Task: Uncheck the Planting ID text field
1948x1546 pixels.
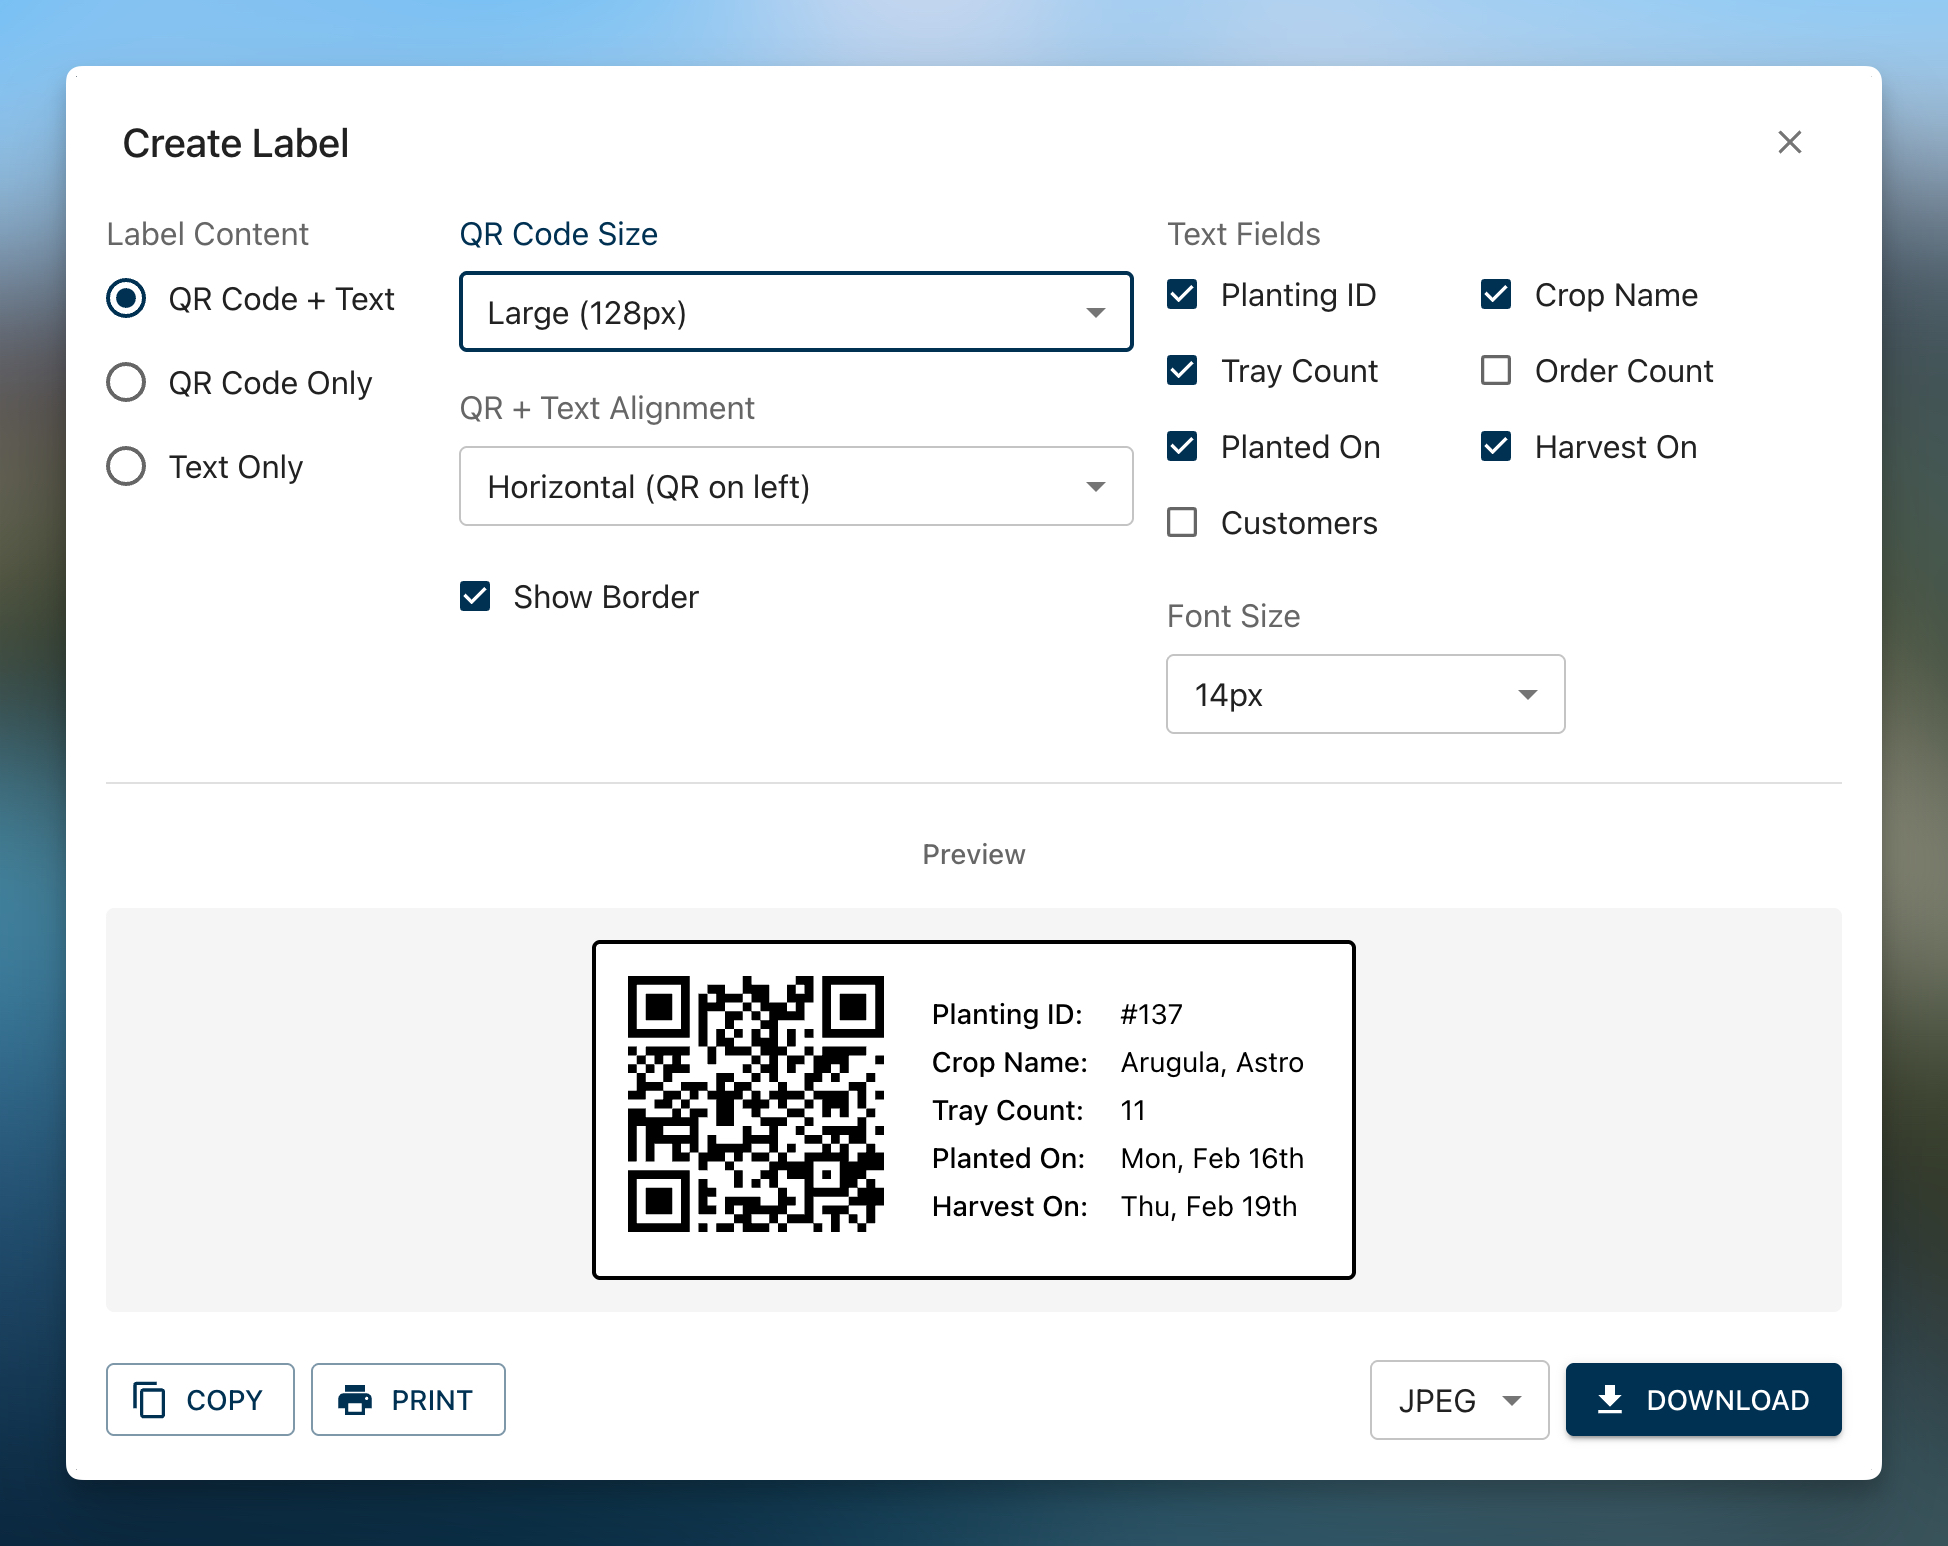Action: pyautogui.click(x=1182, y=294)
